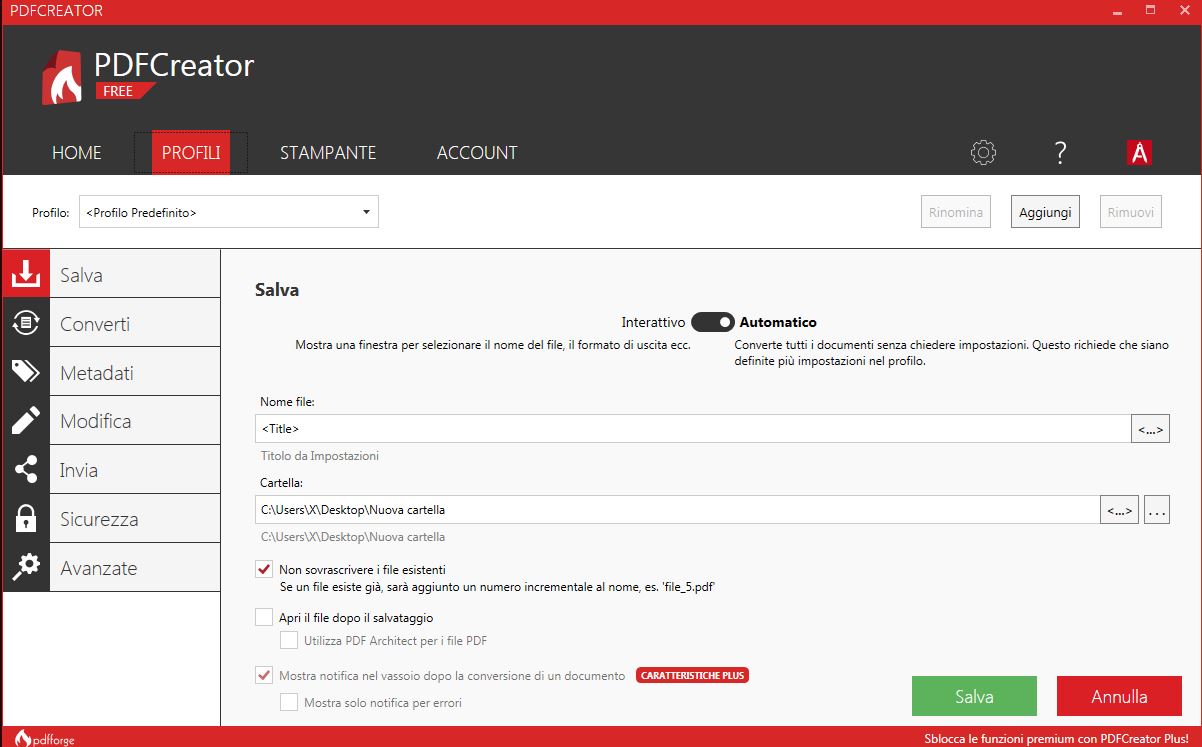
Task: Click the Interattivo mode label
Action: coord(653,322)
